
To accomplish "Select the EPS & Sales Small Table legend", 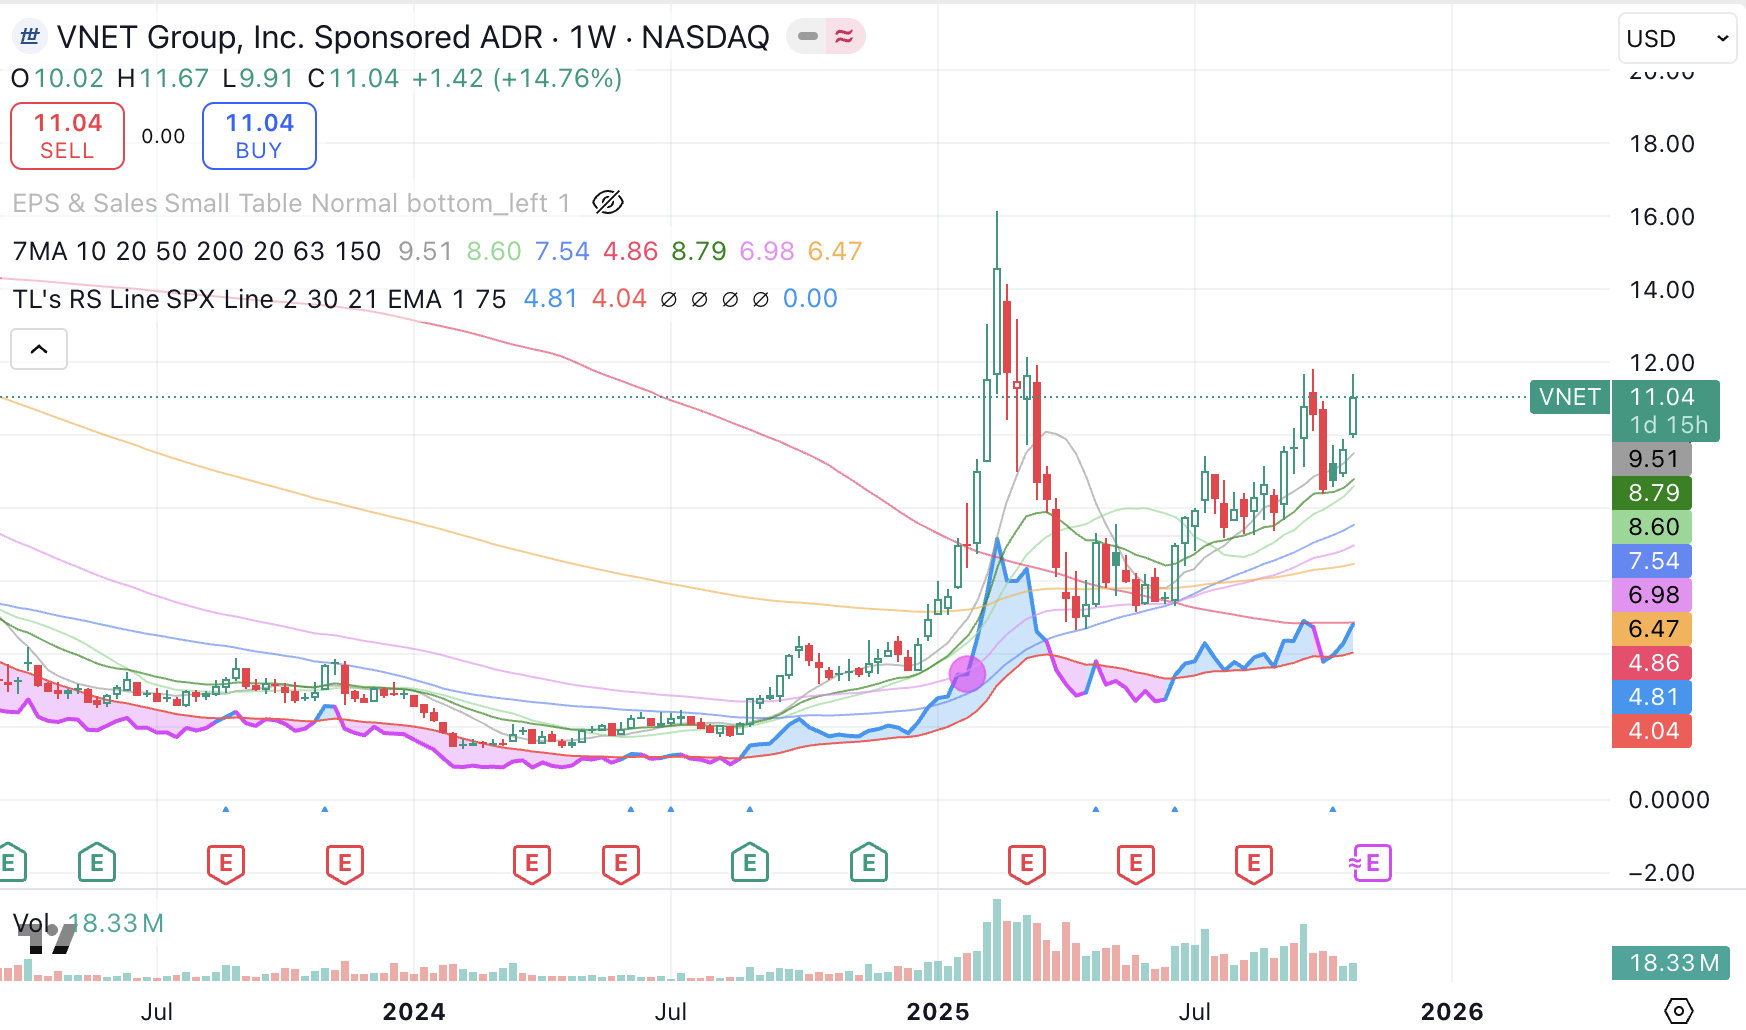I will 291,203.
